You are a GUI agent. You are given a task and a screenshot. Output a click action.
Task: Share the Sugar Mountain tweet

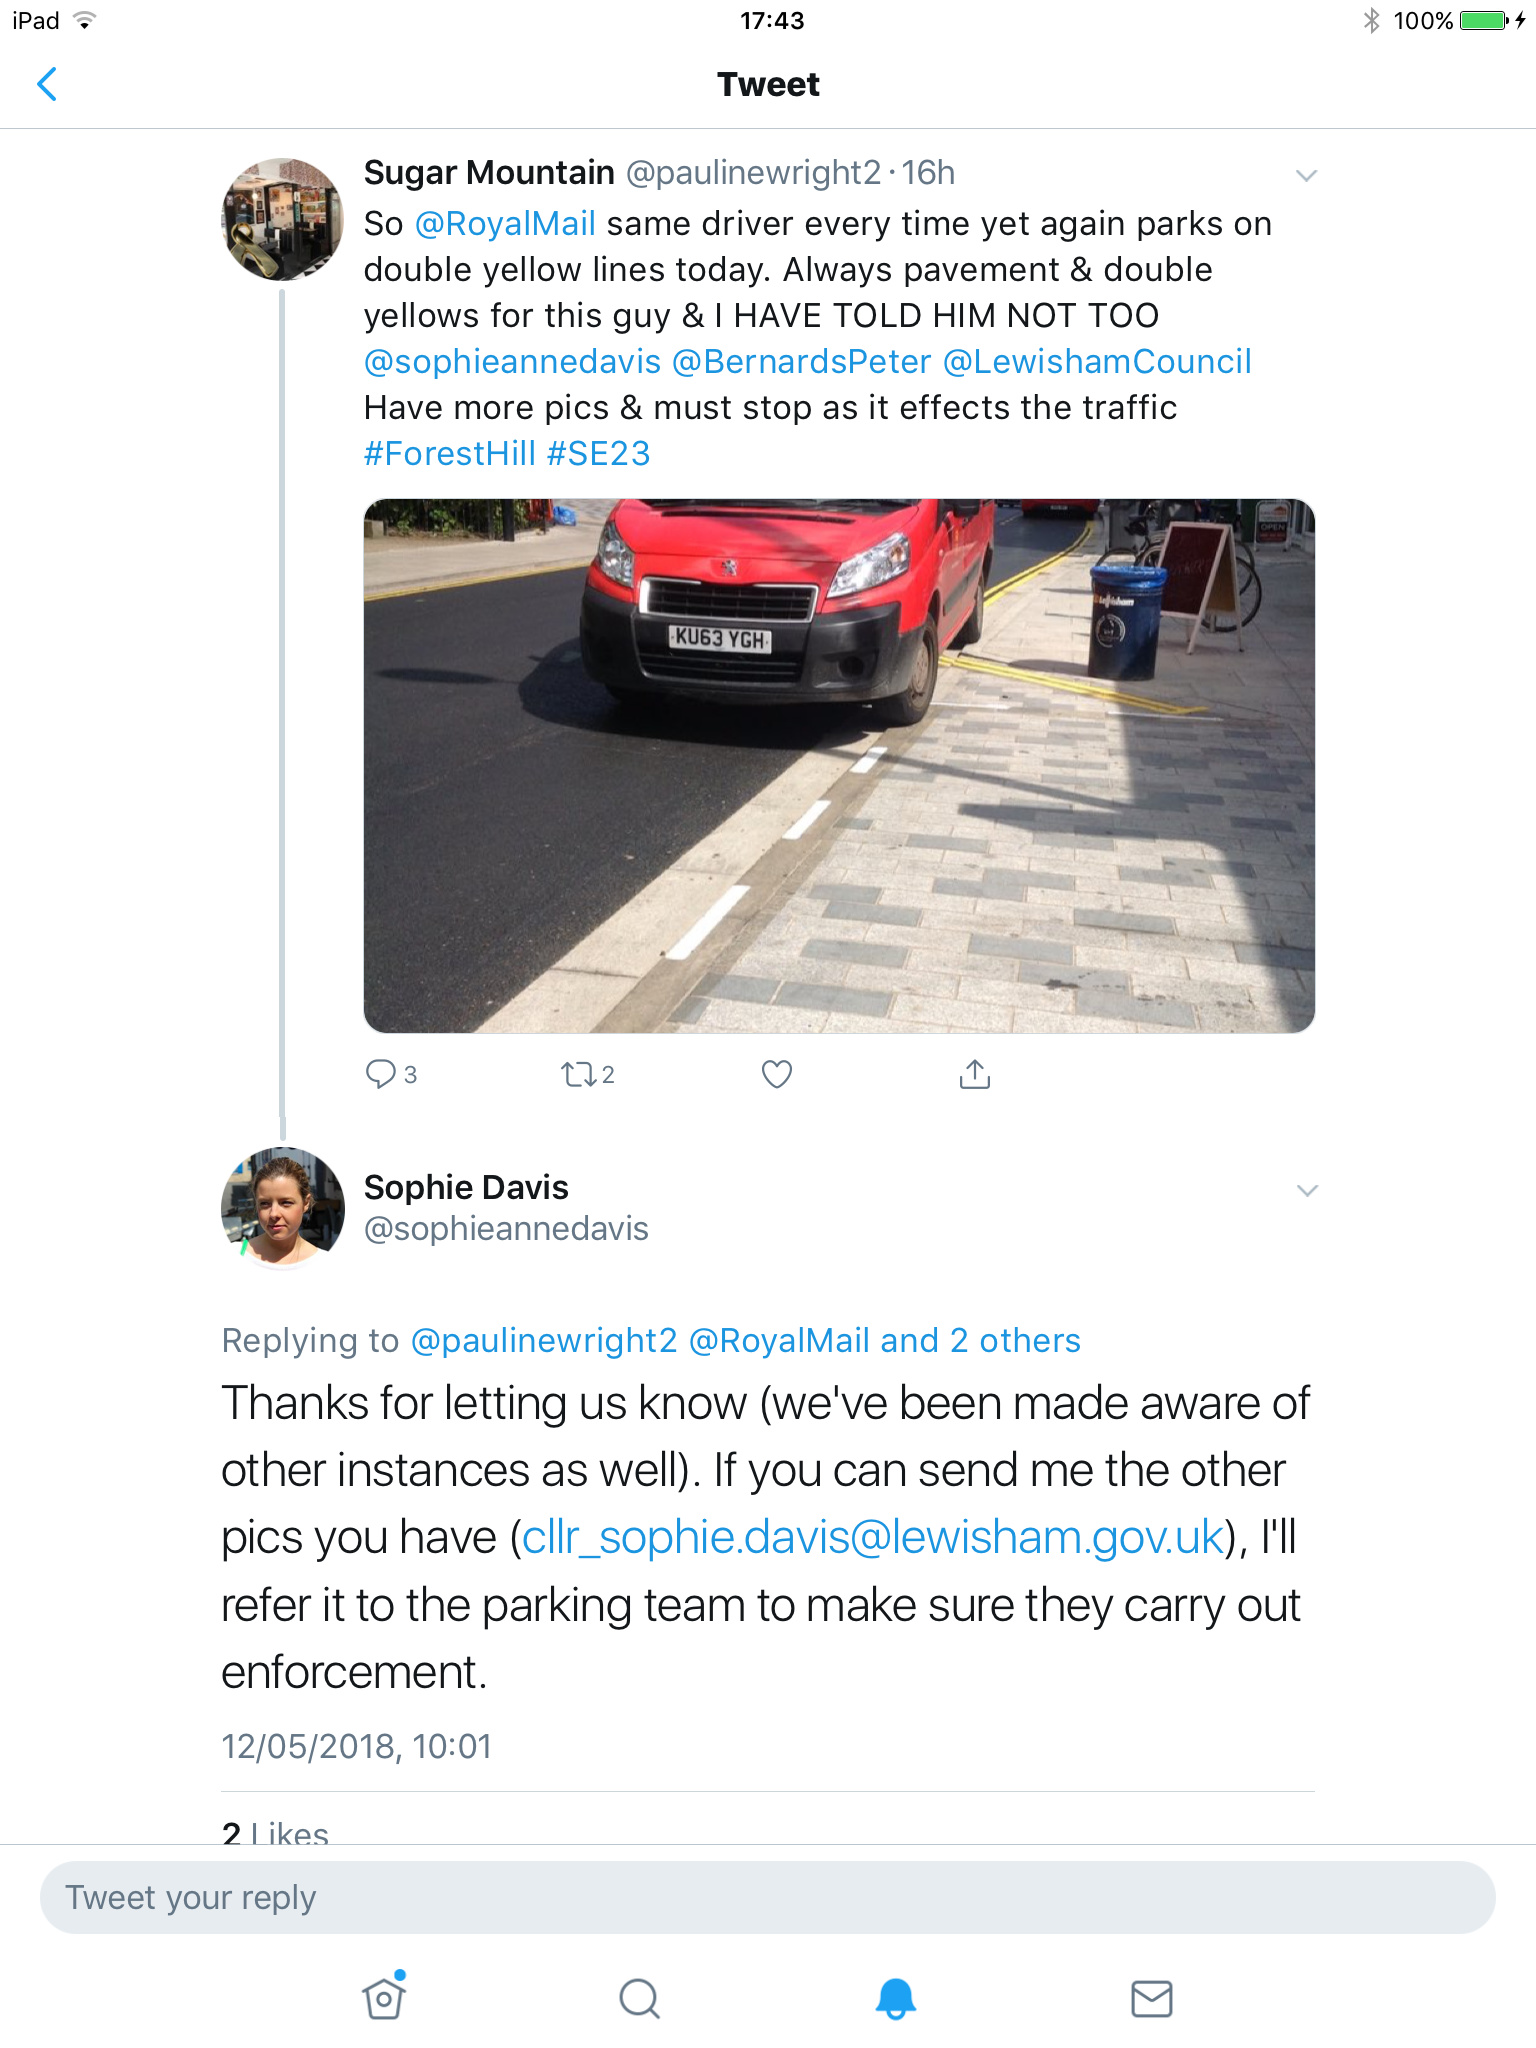tap(974, 1074)
